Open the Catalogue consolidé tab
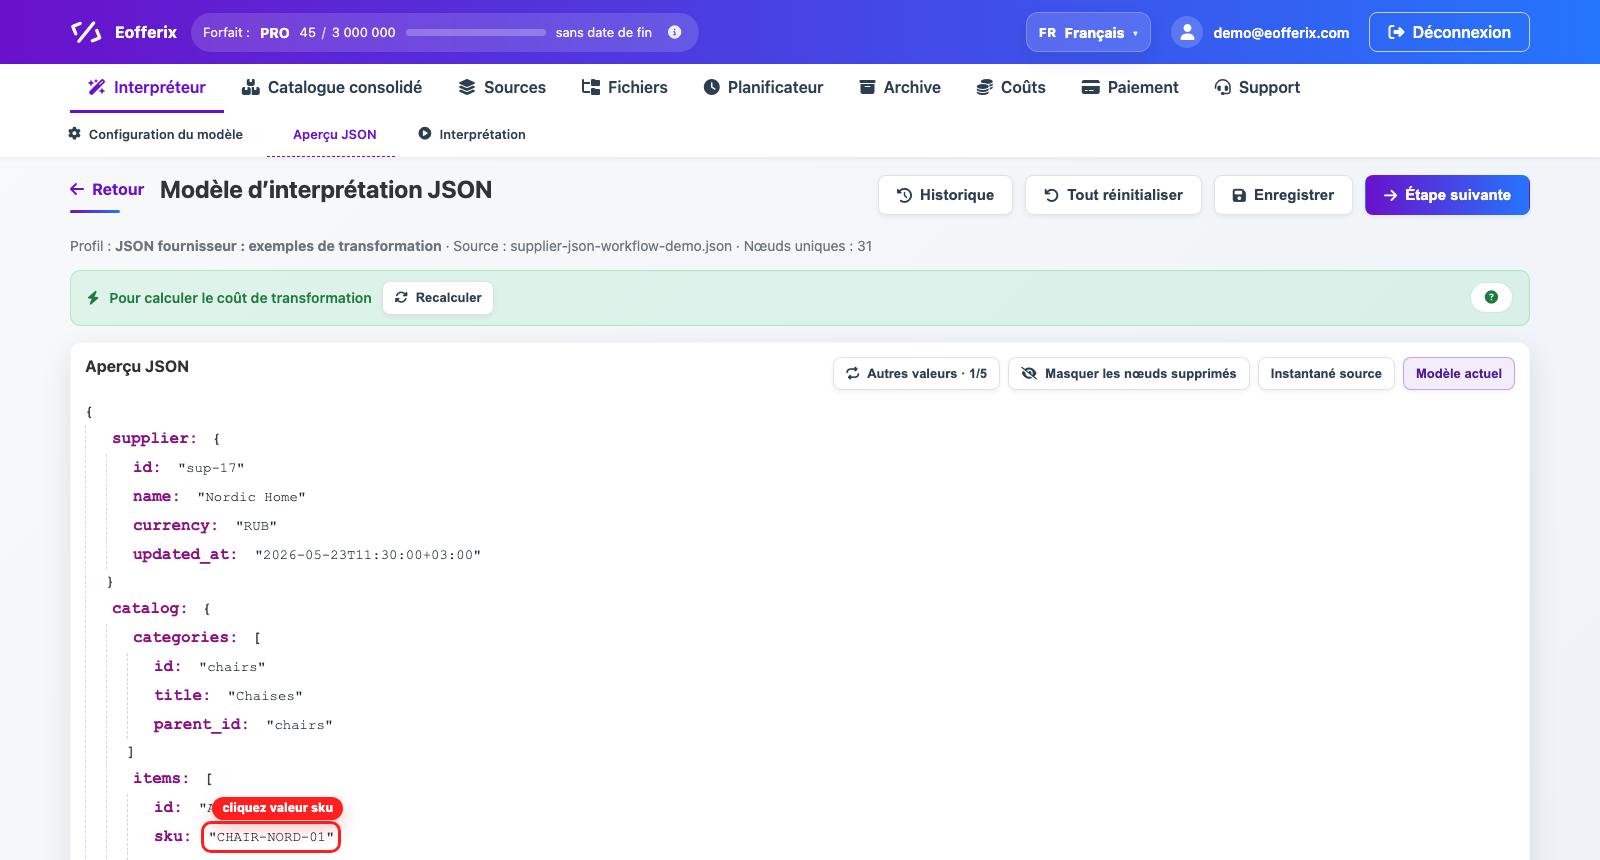The image size is (1600, 860). click(x=332, y=87)
